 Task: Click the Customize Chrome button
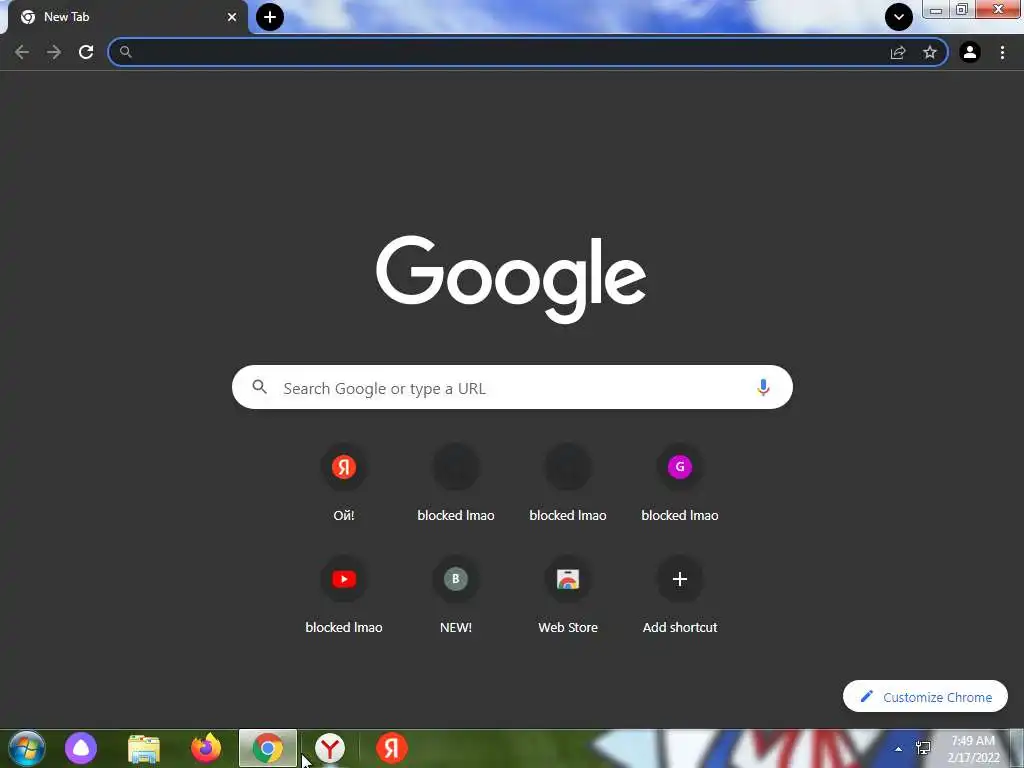click(925, 697)
